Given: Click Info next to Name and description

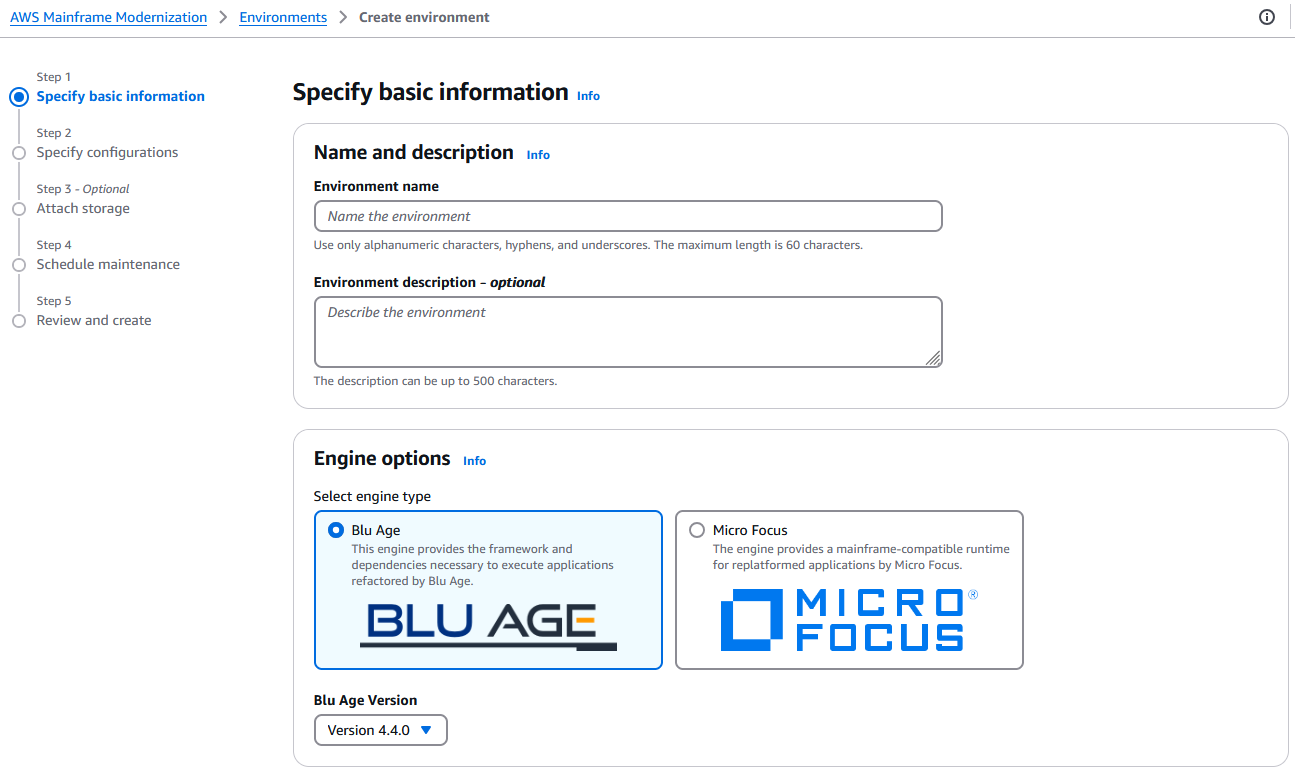Looking at the screenshot, I should (x=538, y=154).
